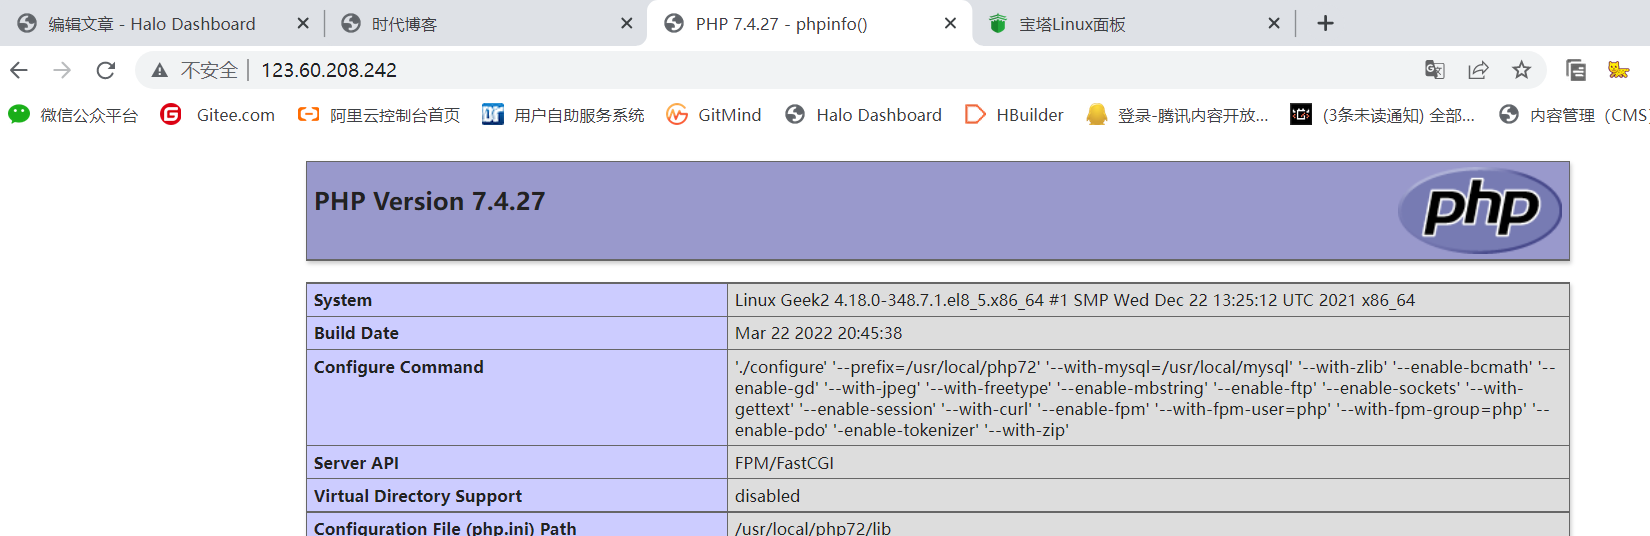1650x536 pixels.
Task: Open the 阿里云控制台首页 bookmark
Action: pyautogui.click(x=379, y=115)
